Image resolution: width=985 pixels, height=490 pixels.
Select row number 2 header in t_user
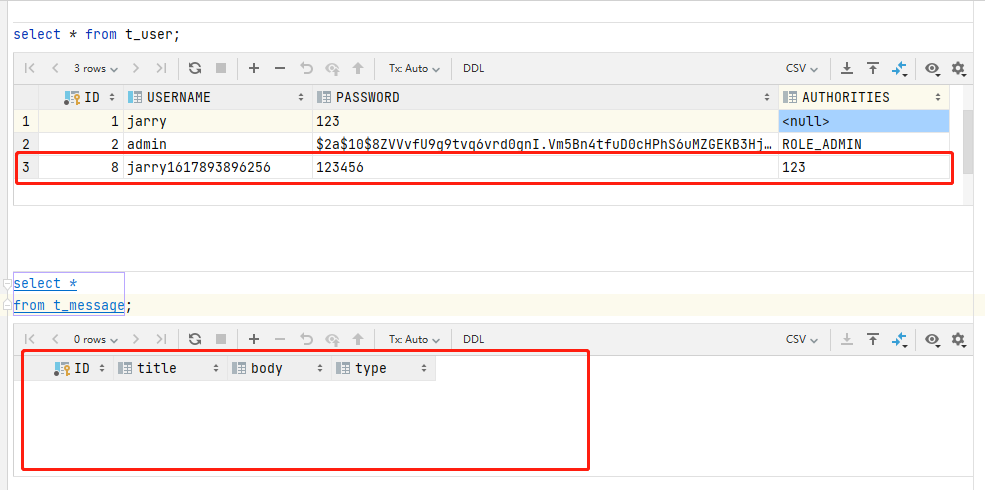click(x=26, y=144)
